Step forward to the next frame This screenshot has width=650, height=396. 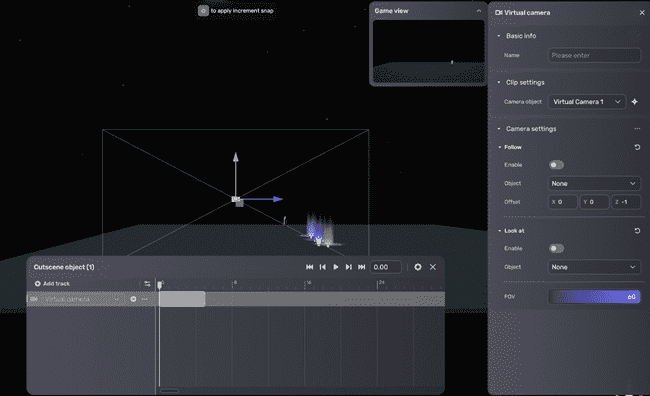tap(349, 267)
